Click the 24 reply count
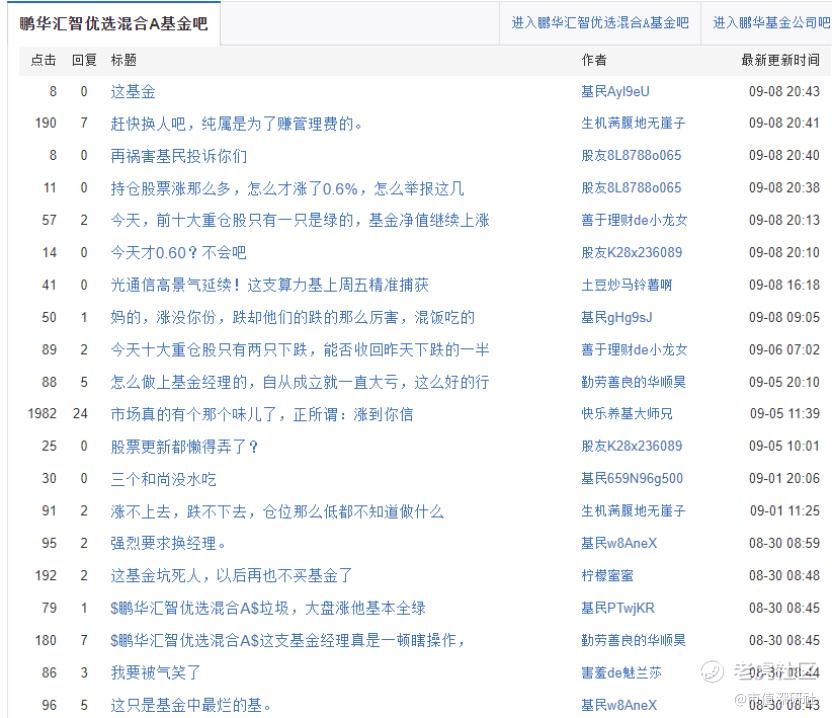Screen dimensions: 832x718 tap(81, 414)
